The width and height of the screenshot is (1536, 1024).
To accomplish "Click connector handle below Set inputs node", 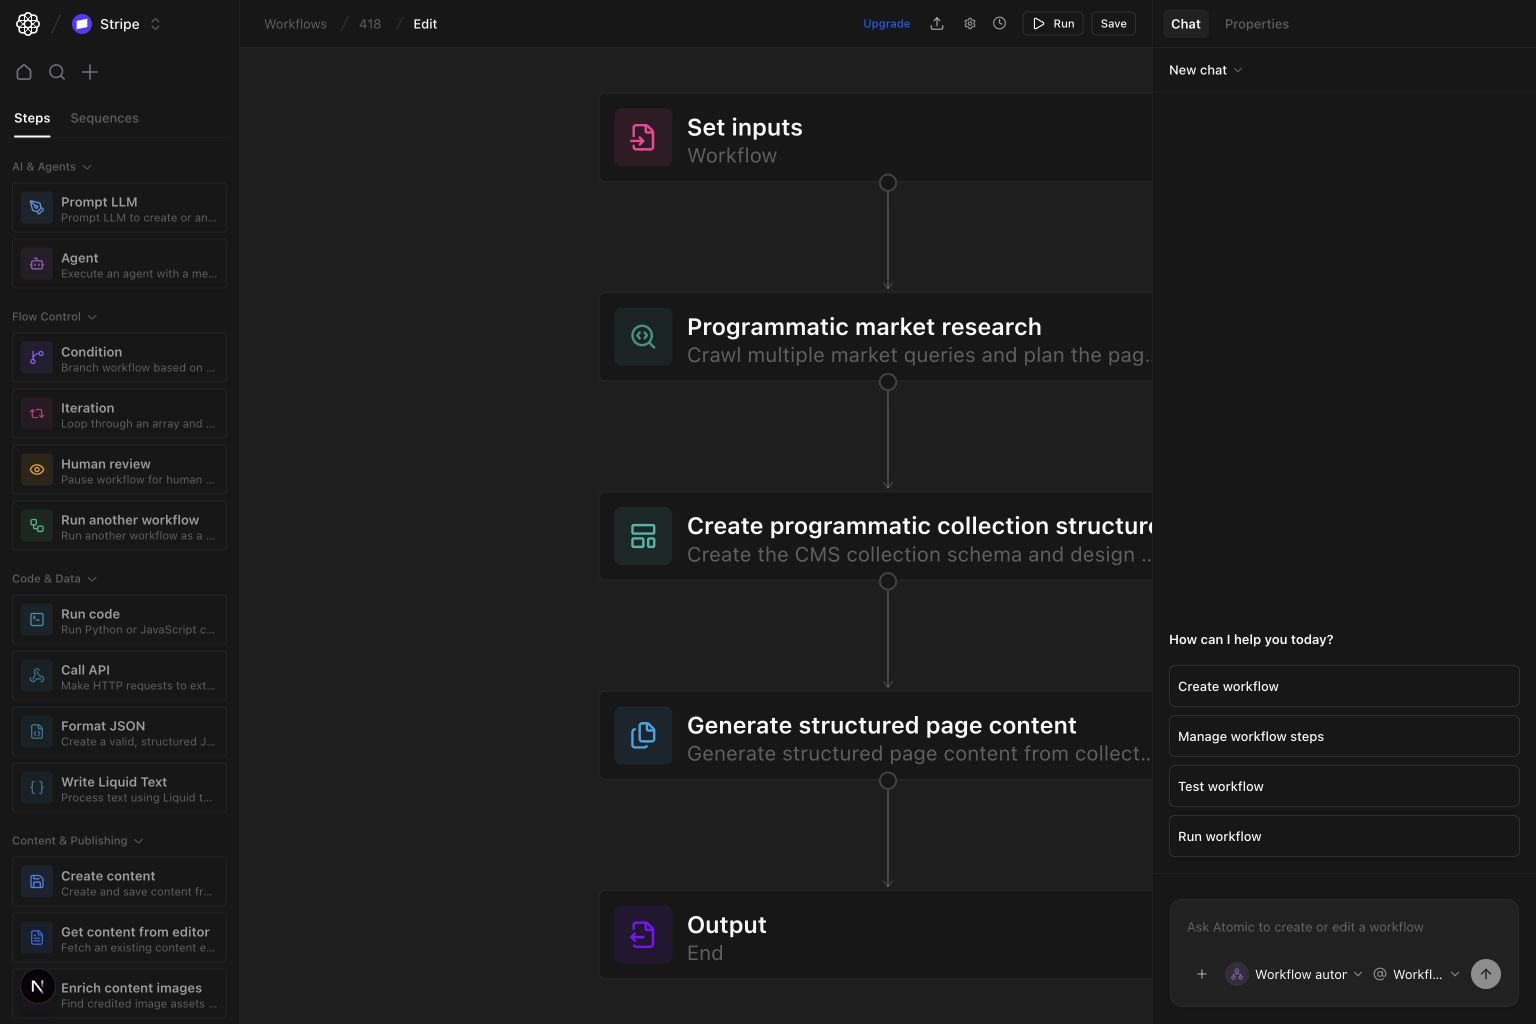I will tap(888, 183).
